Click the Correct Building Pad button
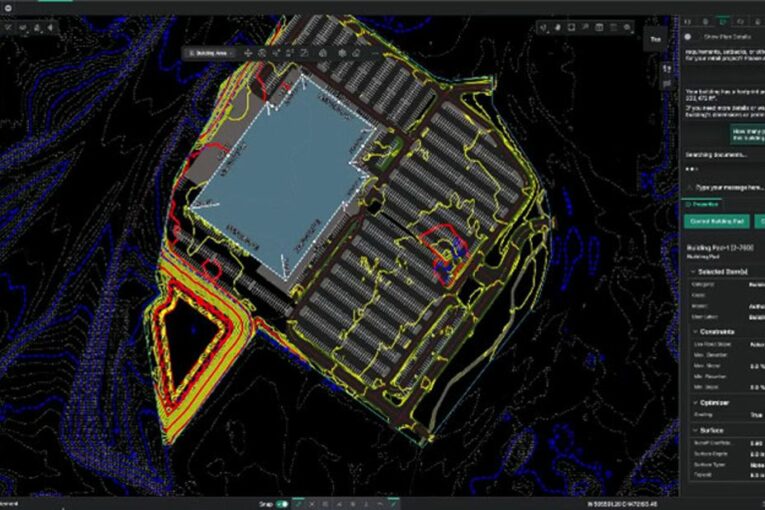 pos(717,222)
